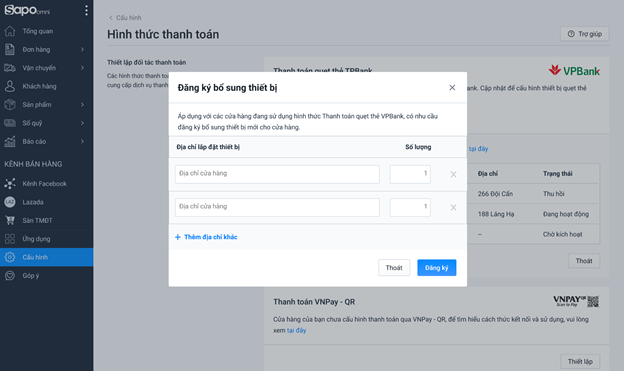
Task: Close the Đăng ký bổ sung thiết bị dialog
Action: click(x=452, y=88)
